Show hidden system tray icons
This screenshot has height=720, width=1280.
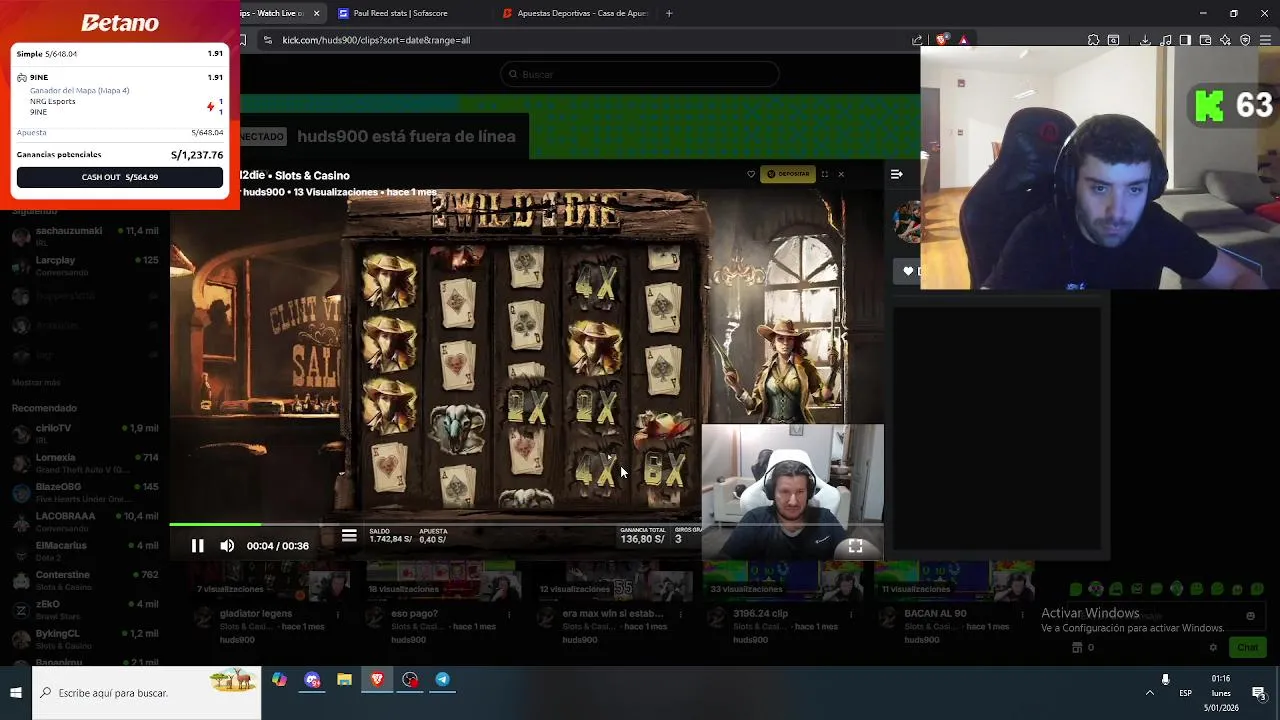click(1149, 693)
